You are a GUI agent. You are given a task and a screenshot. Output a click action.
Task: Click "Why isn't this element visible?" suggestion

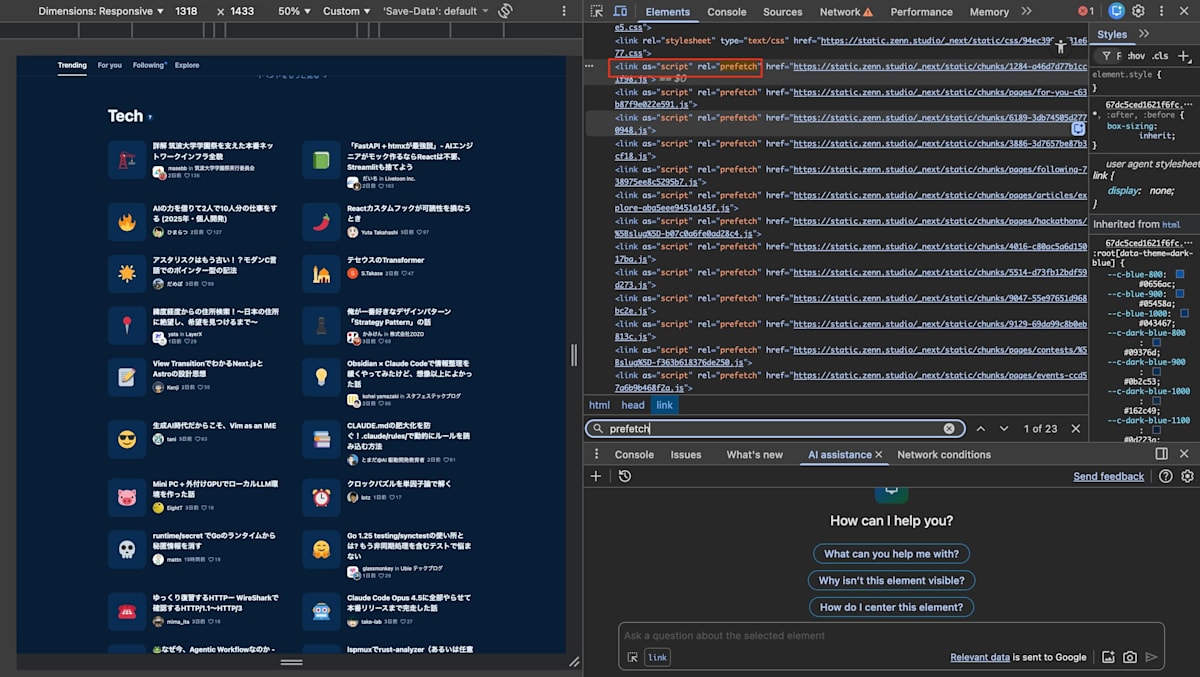pos(891,580)
